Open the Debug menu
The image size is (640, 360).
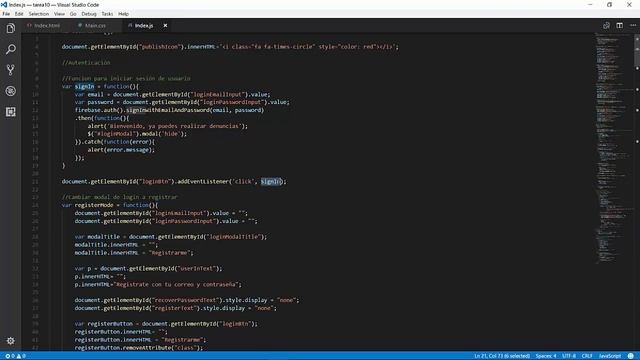click(x=89, y=14)
